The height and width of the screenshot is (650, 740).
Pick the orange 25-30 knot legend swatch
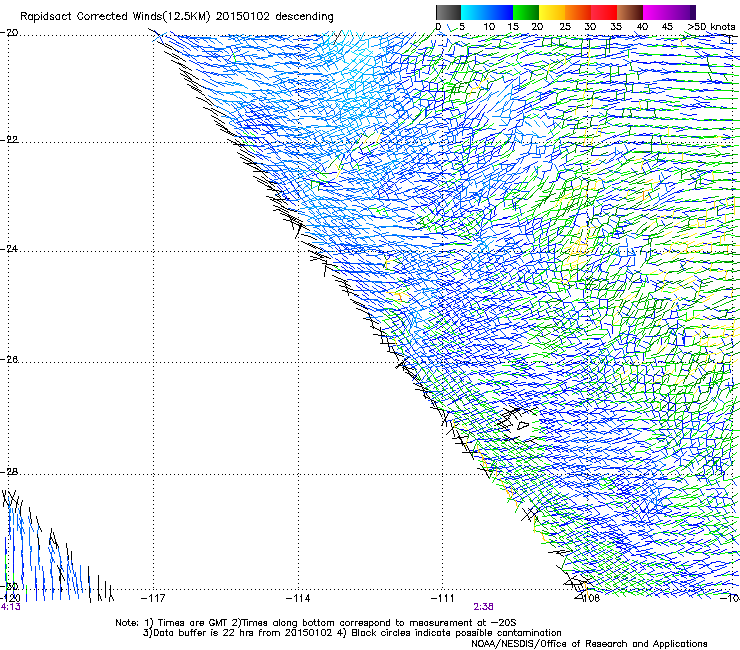coord(578,12)
